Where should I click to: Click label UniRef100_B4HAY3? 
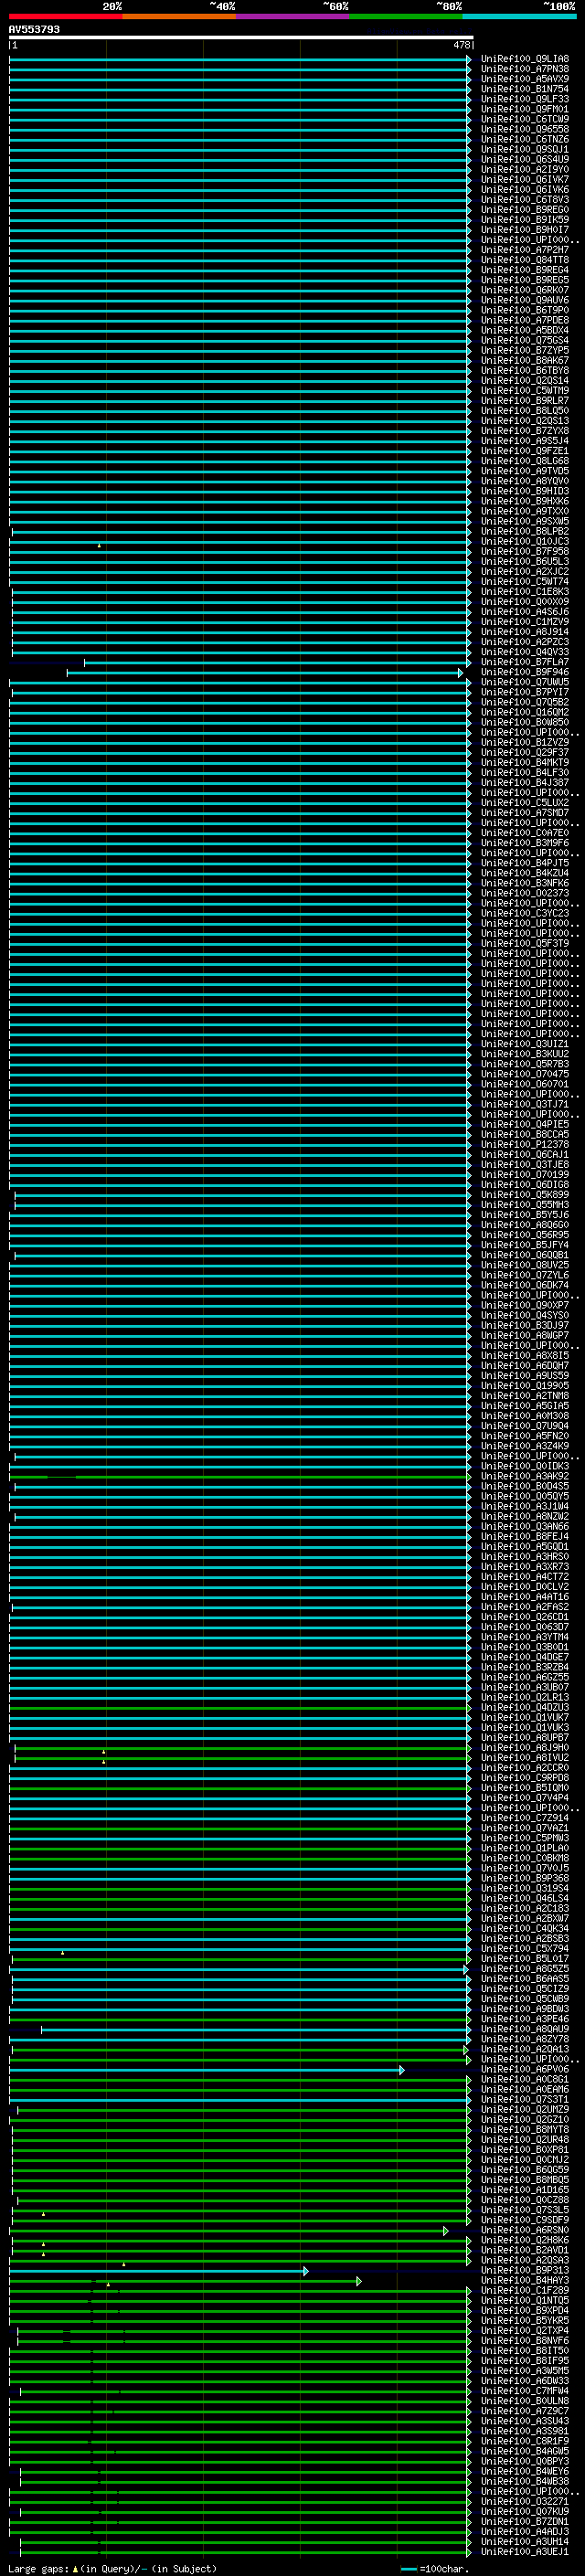525,2280
